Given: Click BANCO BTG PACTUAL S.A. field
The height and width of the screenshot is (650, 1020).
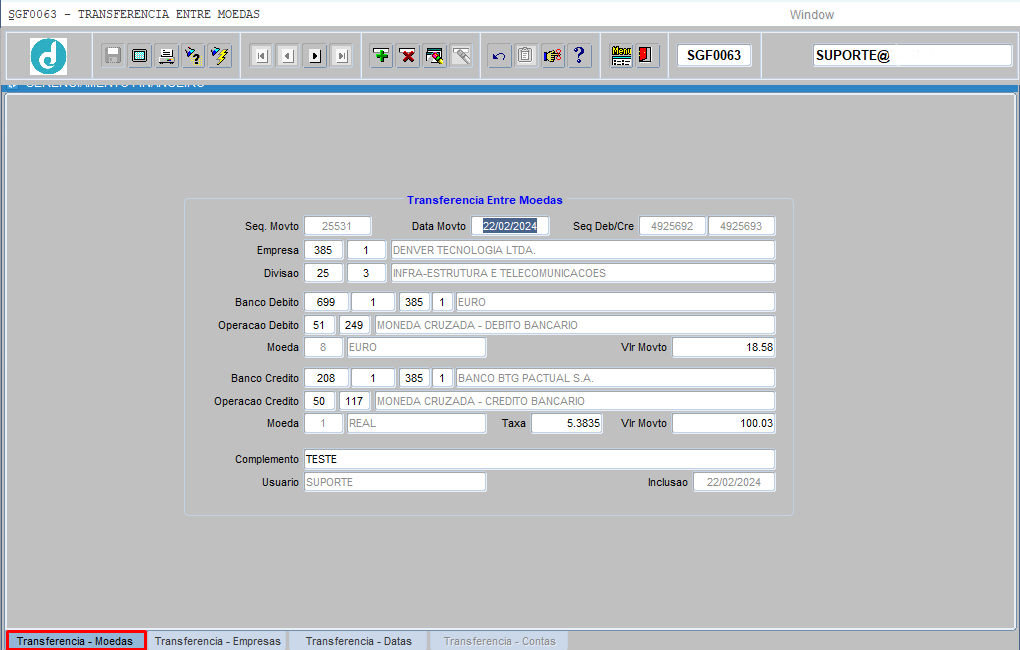Looking at the screenshot, I should [615, 378].
